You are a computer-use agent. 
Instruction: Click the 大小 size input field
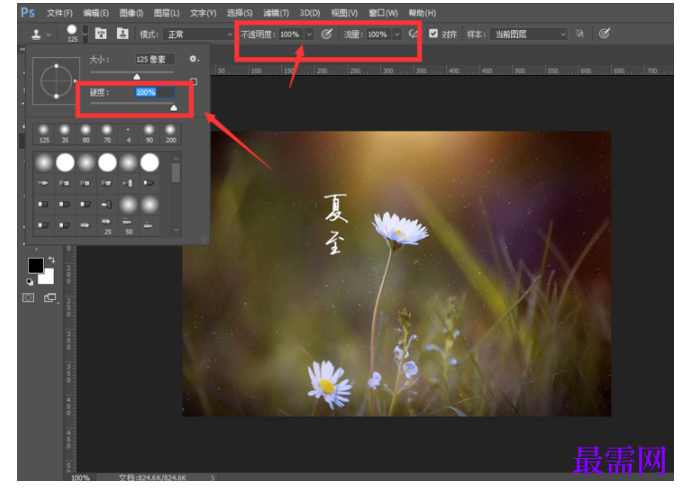[x=155, y=59]
